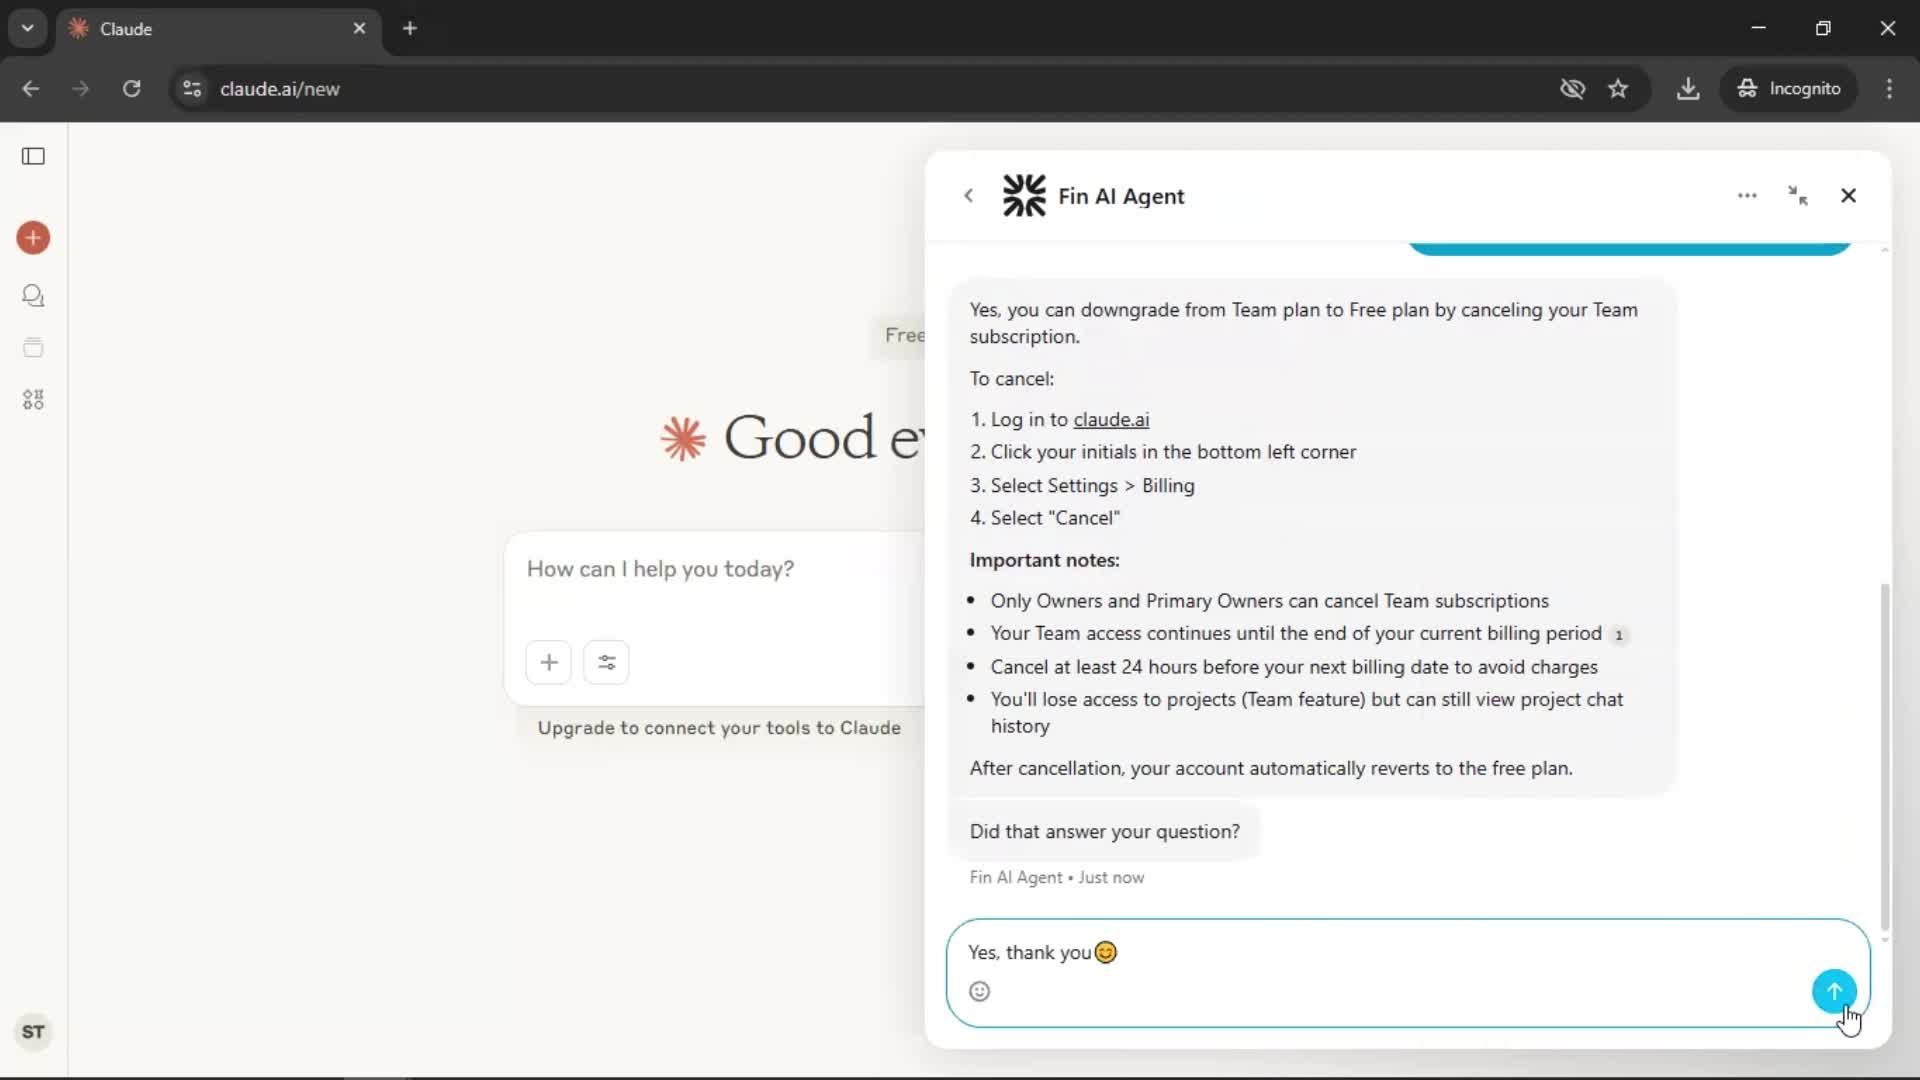View site information icon in address bar
Image resolution: width=1920 pixels, height=1080 pixels.
pos(192,89)
